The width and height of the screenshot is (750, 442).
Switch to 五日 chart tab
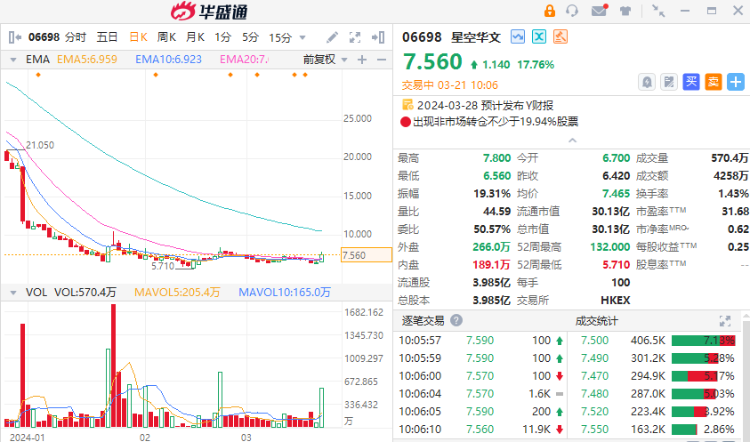tap(107, 37)
